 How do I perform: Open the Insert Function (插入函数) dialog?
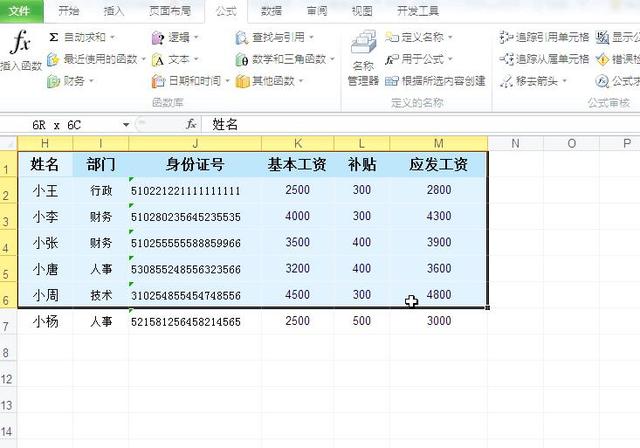pos(20,50)
